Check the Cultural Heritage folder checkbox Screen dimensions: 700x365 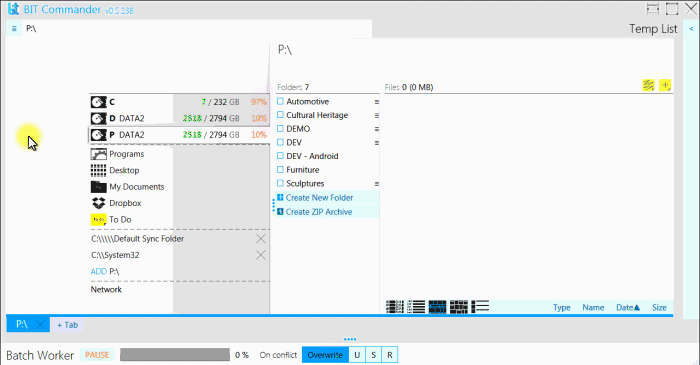pyautogui.click(x=280, y=115)
